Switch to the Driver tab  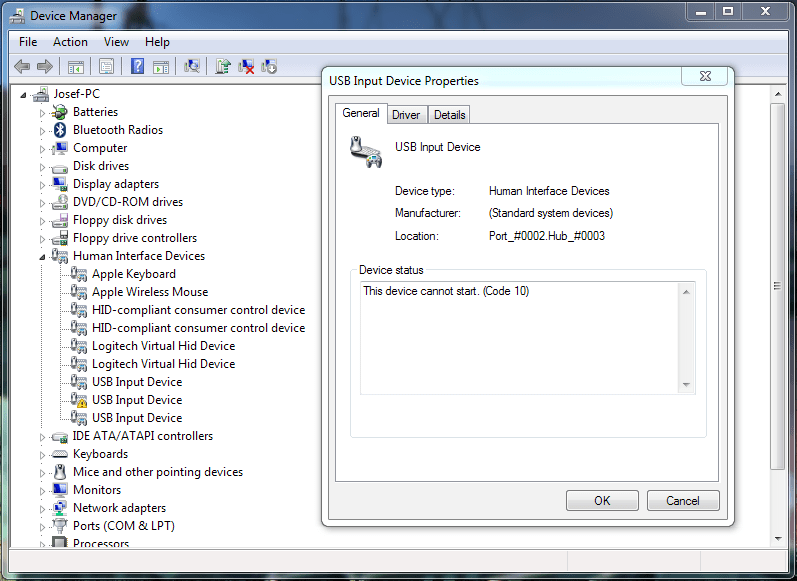(406, 115)
